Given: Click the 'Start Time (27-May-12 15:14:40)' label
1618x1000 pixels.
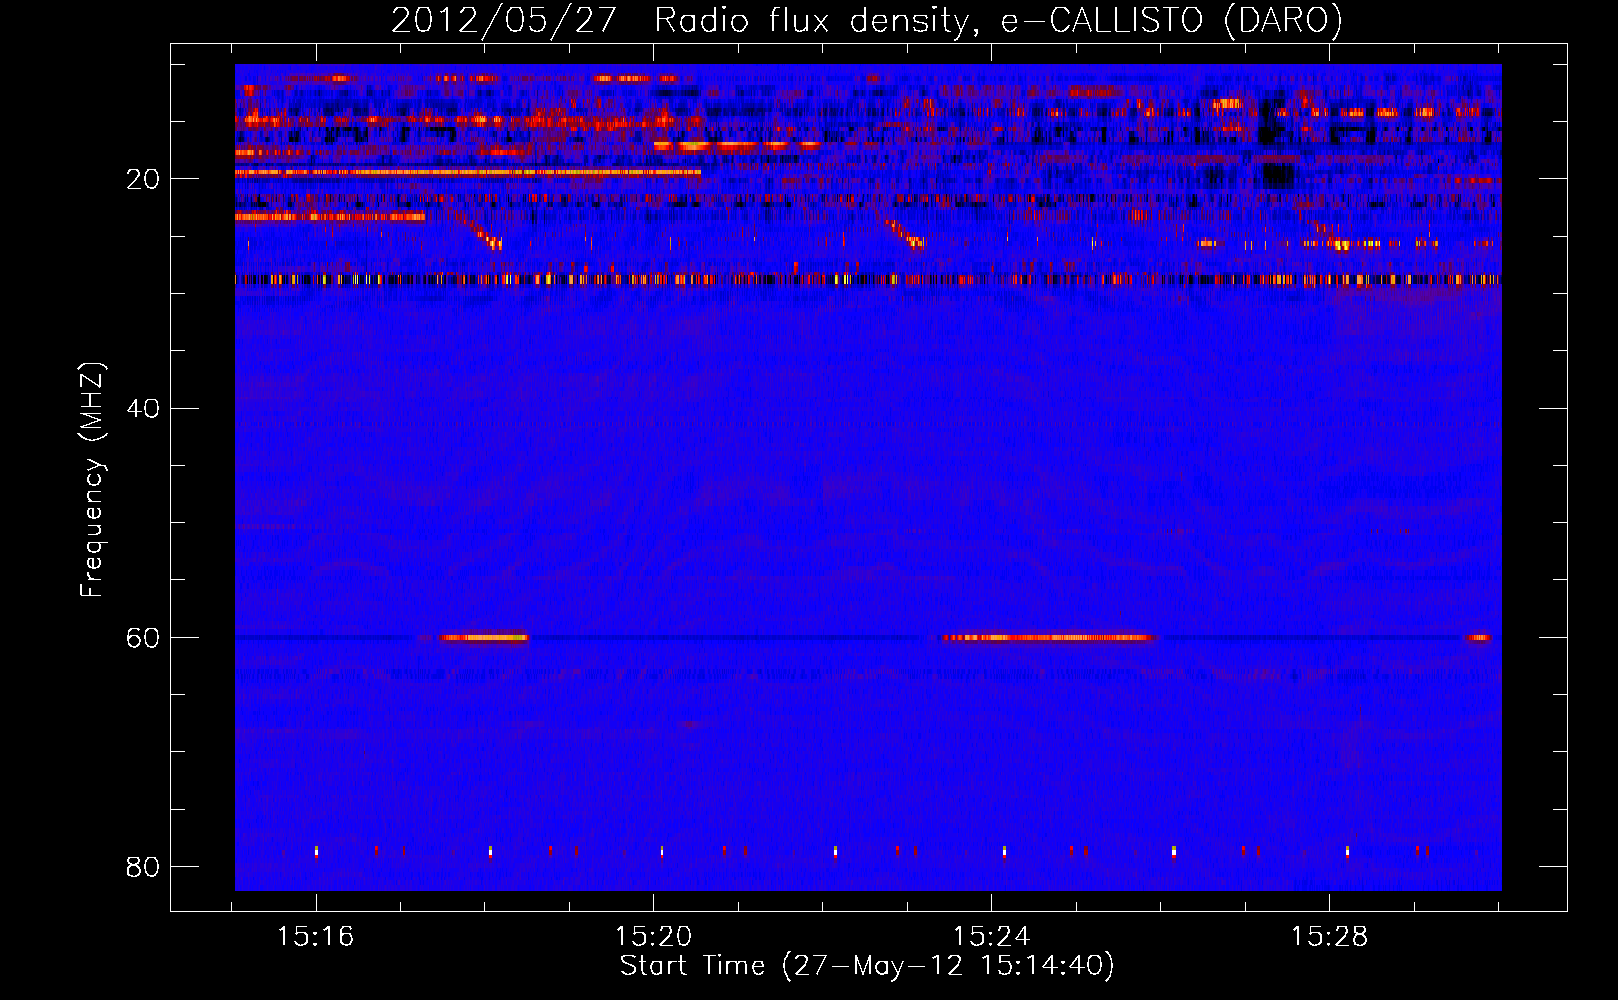Looking at the screenshot, I should [867, 966].
